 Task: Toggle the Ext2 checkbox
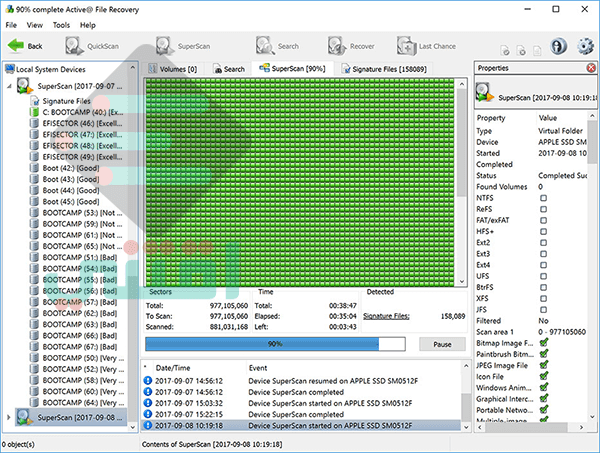pyautogui.click(x=543, y=243)
